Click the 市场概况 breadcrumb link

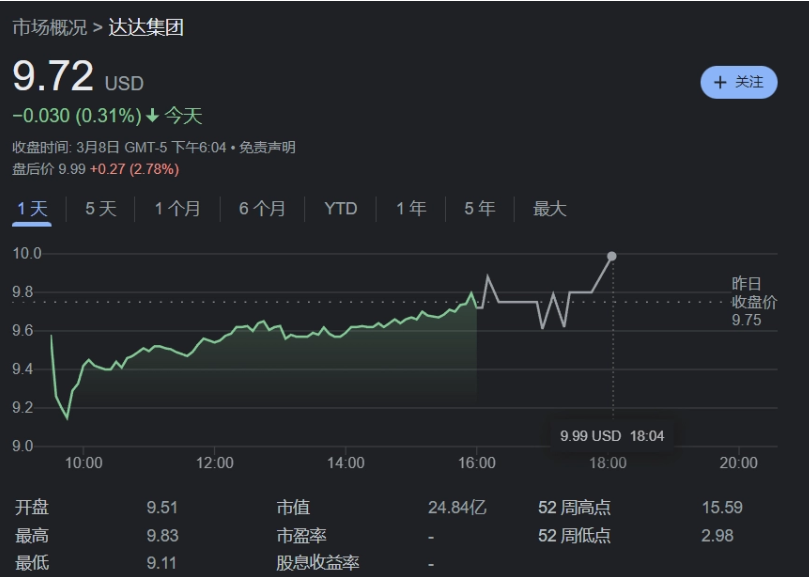pyautogui.click(x=50, y=27)
